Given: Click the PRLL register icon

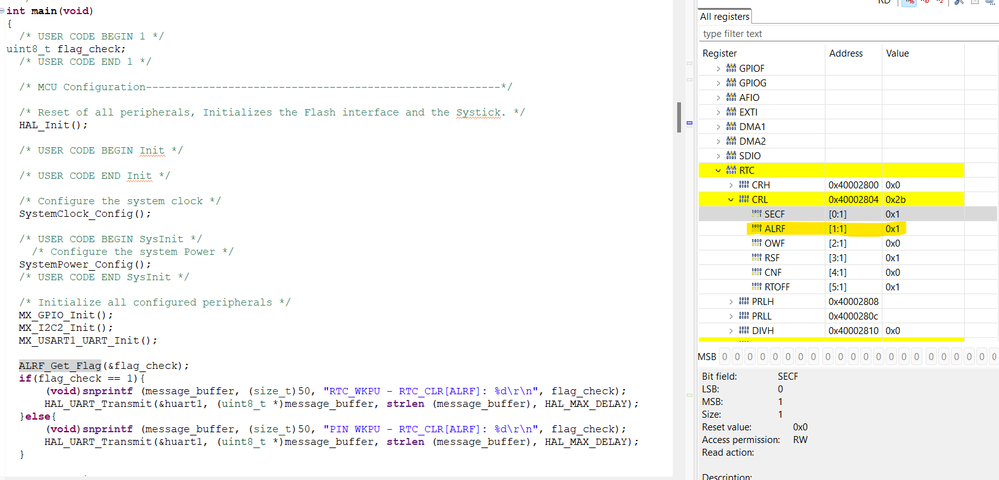Looking at the screenshot, I should click(744, 316).
